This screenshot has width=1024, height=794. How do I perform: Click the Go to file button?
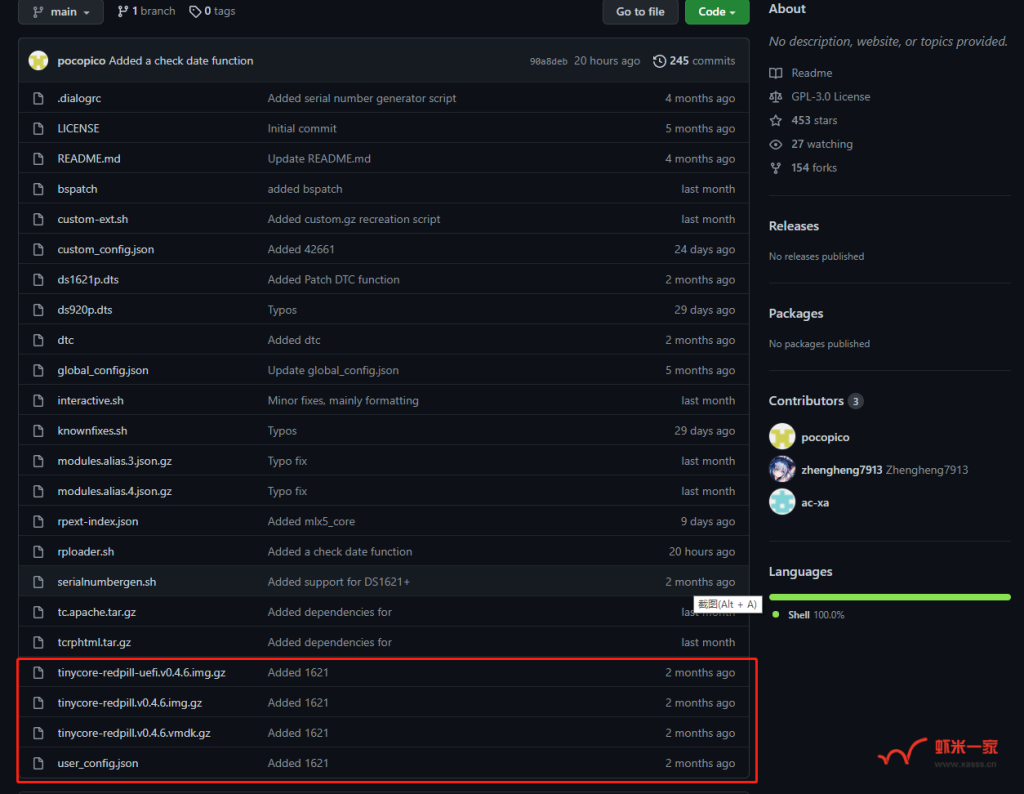click(640, 11)
